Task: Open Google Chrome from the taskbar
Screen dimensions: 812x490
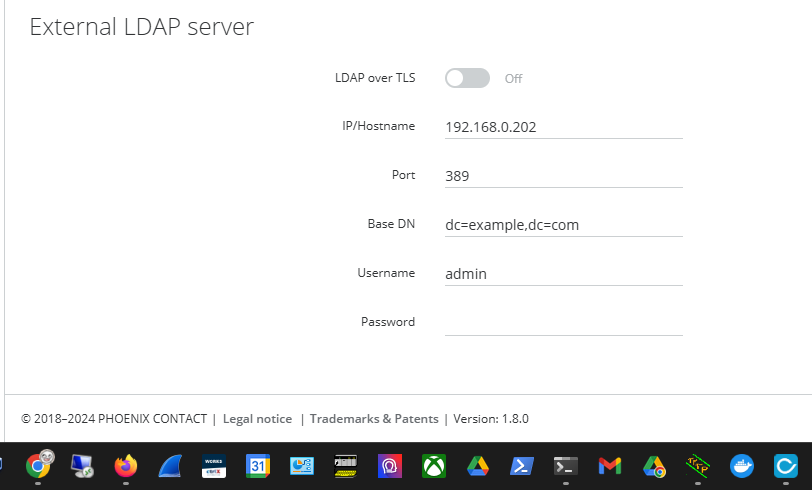Action: pos(38,466)
